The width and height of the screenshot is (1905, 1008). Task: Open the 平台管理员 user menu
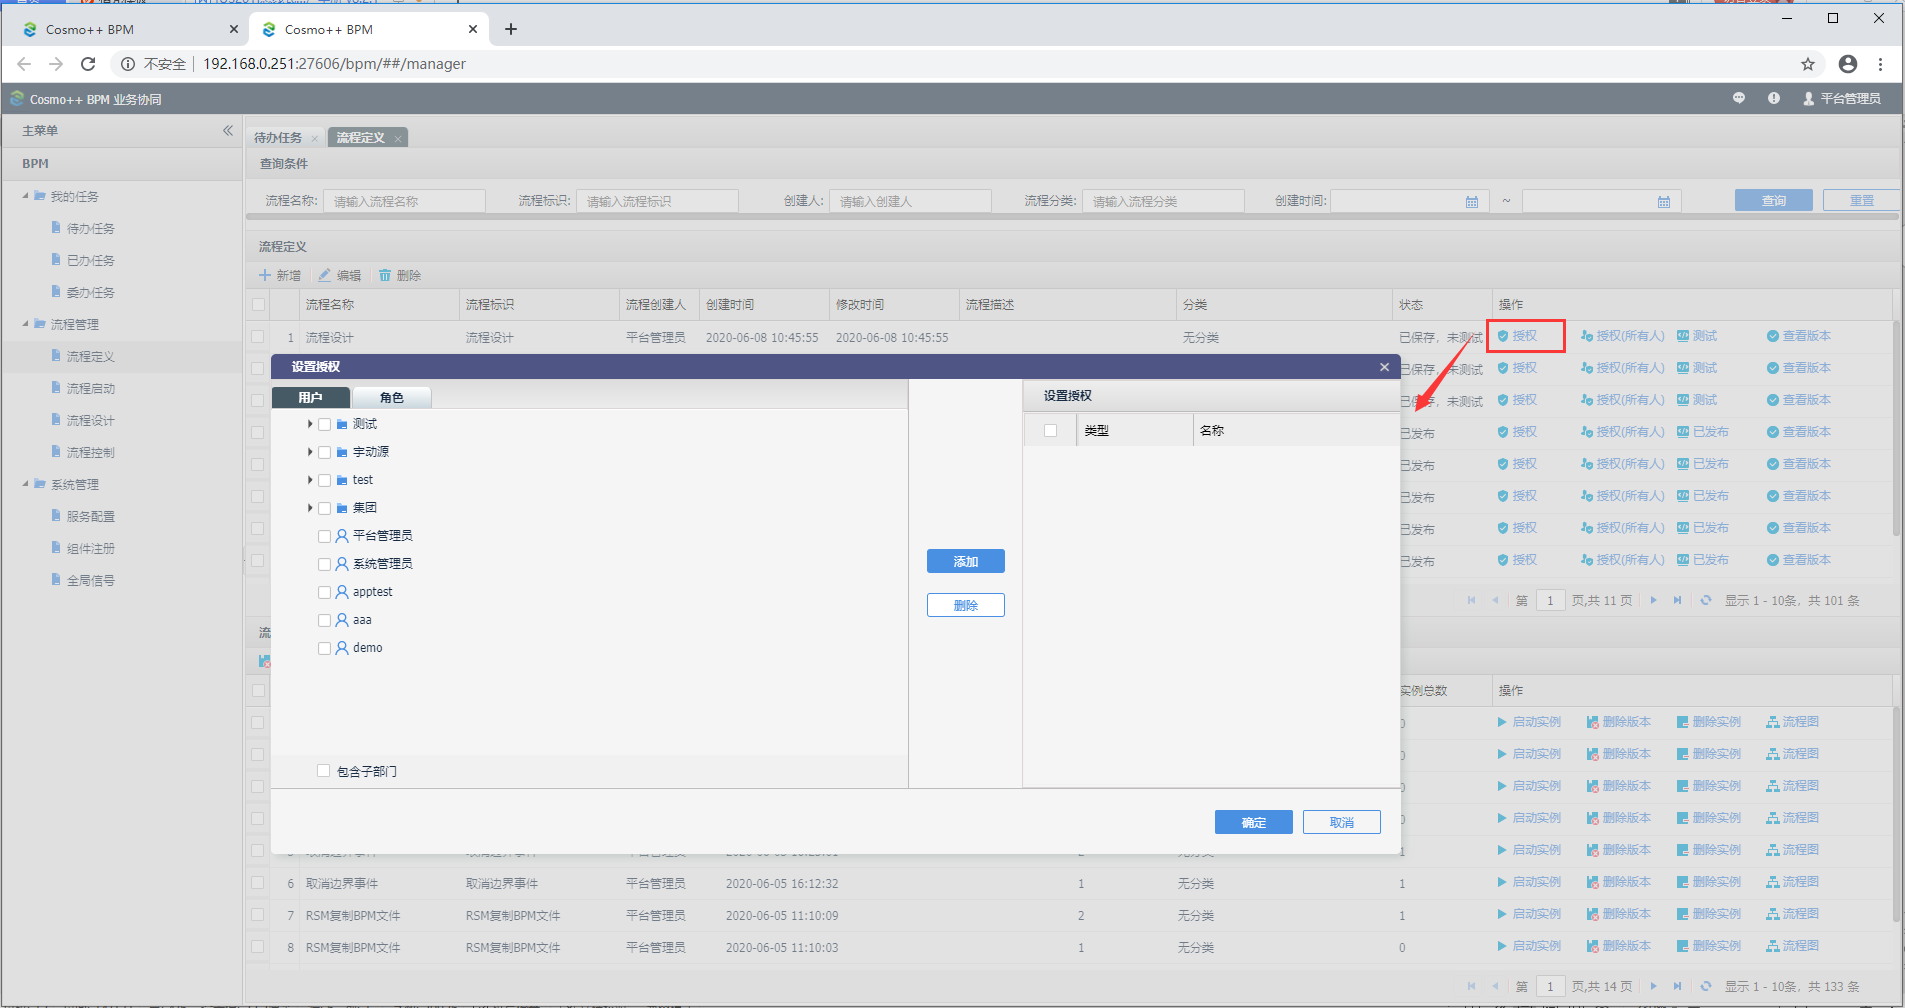click(1842, 99)
